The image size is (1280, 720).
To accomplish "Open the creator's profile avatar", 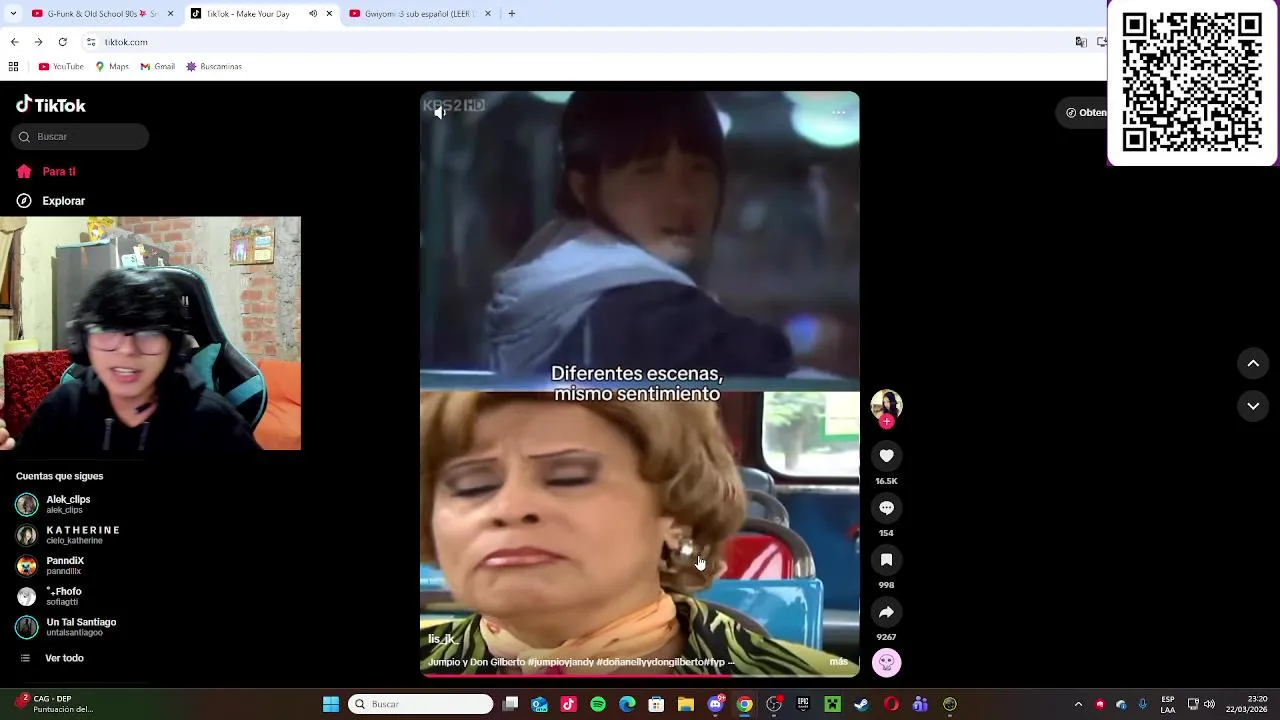I will [x=886, y=404].
